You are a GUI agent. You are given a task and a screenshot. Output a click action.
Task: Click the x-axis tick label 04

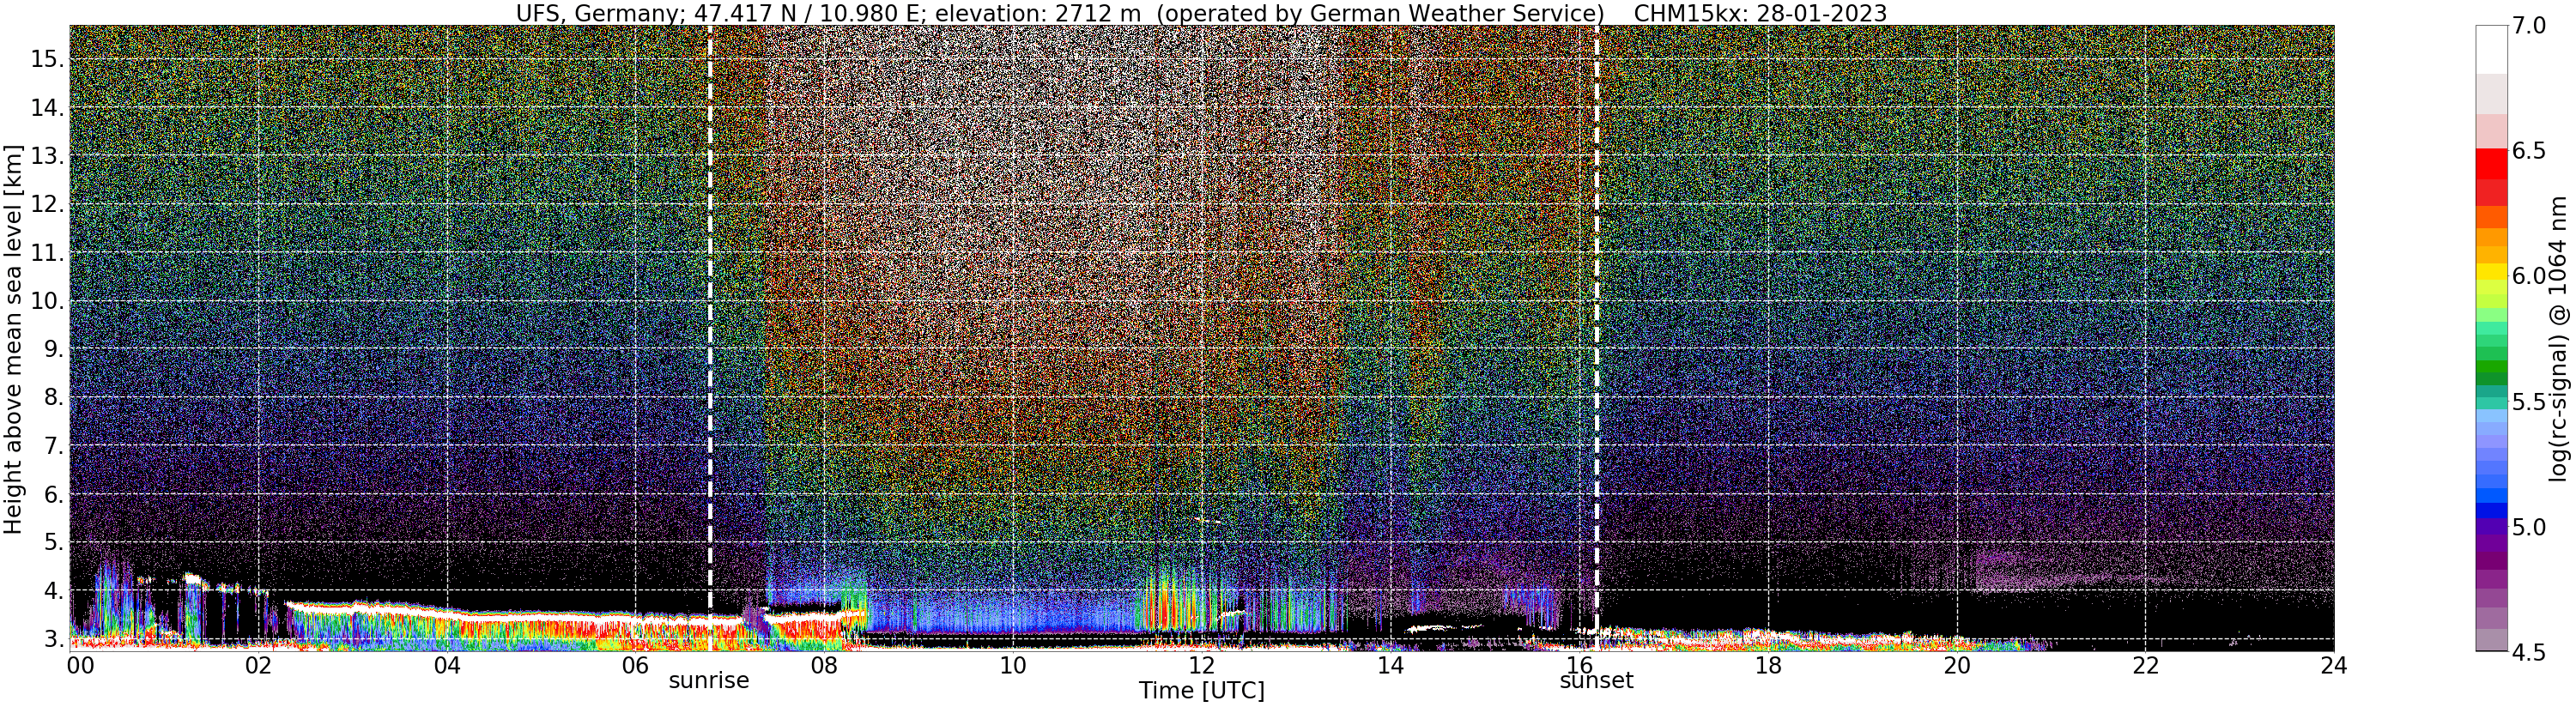click(x=447, y=666)
